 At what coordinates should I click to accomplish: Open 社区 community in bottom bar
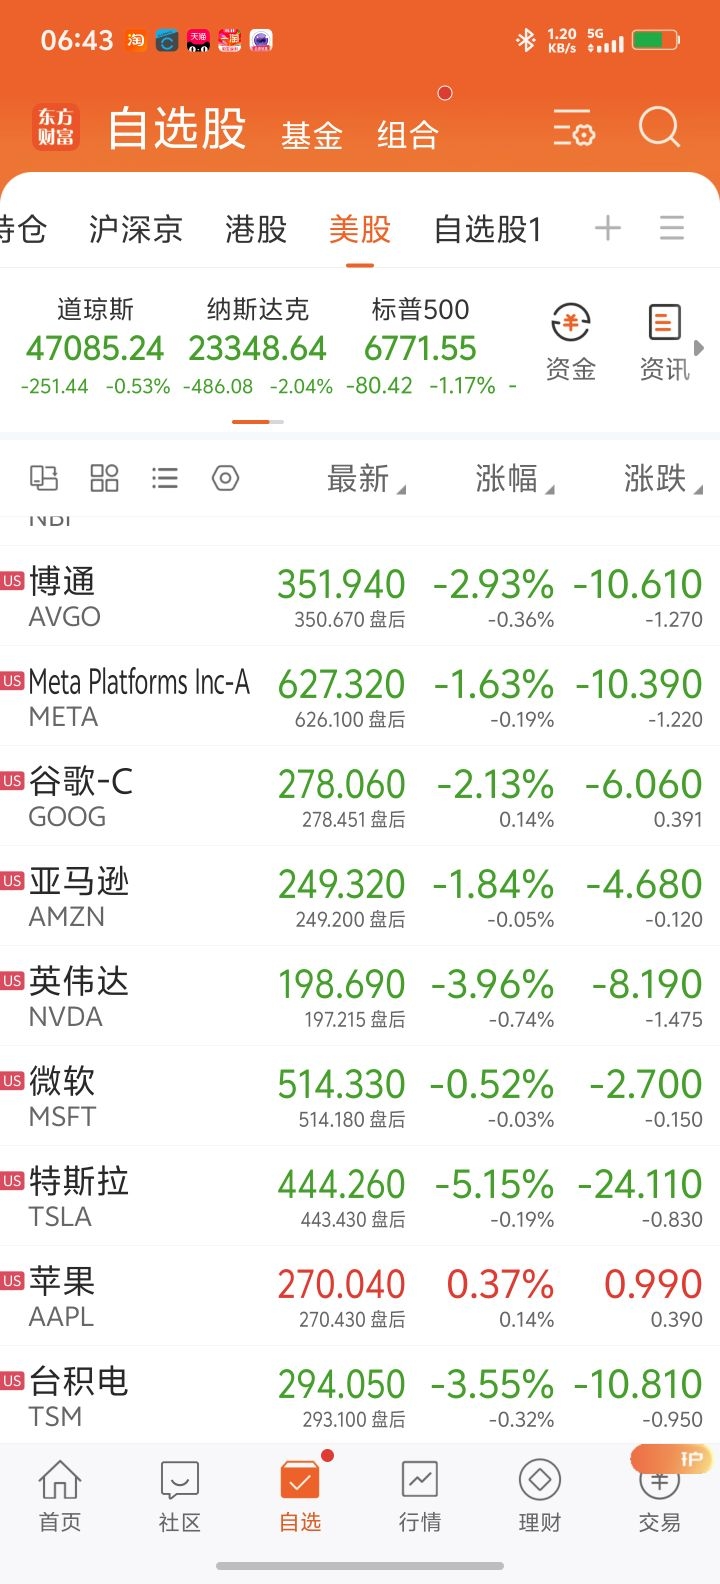[x=180, y=1495]
